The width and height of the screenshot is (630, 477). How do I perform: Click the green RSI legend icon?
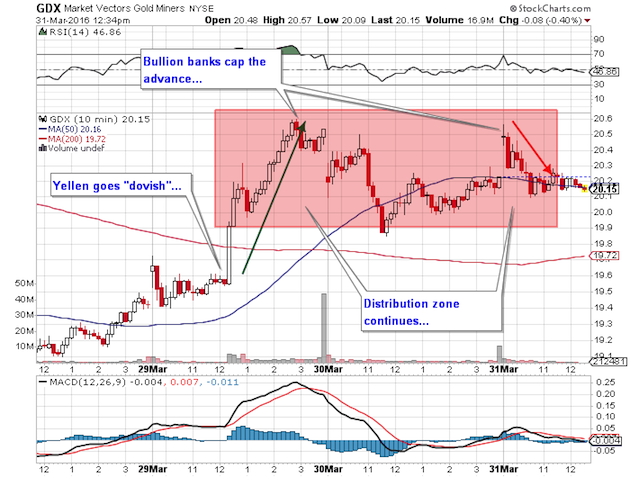42,32
